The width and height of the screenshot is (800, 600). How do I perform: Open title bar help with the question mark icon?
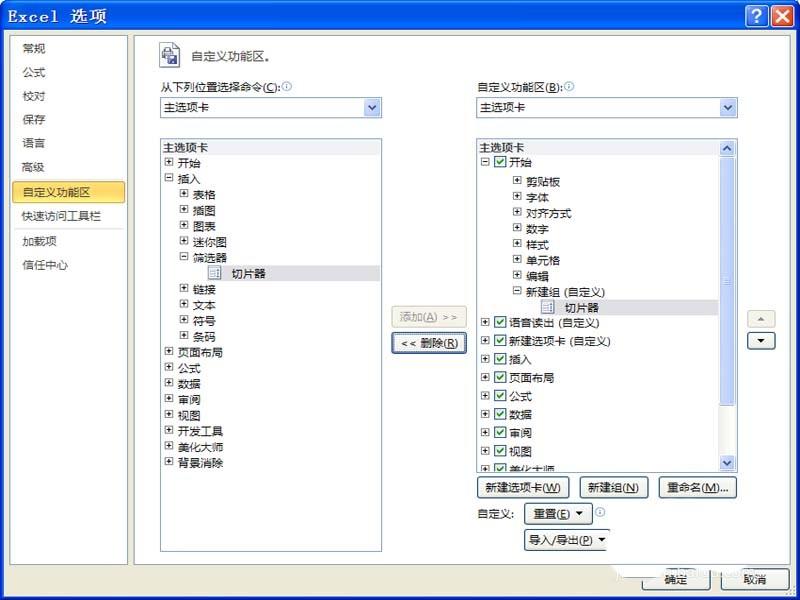point(755,16)
